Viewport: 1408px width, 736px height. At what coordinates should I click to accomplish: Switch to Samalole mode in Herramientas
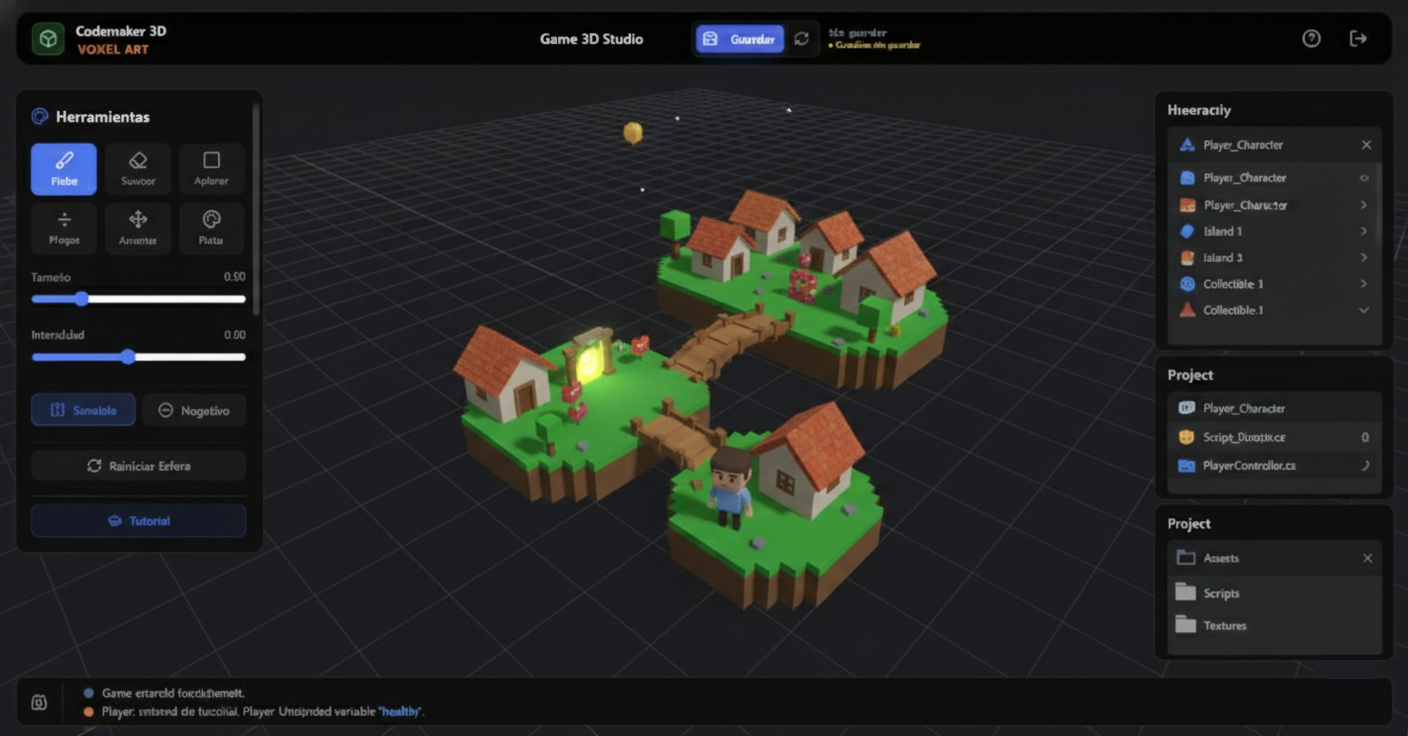click(x=83, y=410)
